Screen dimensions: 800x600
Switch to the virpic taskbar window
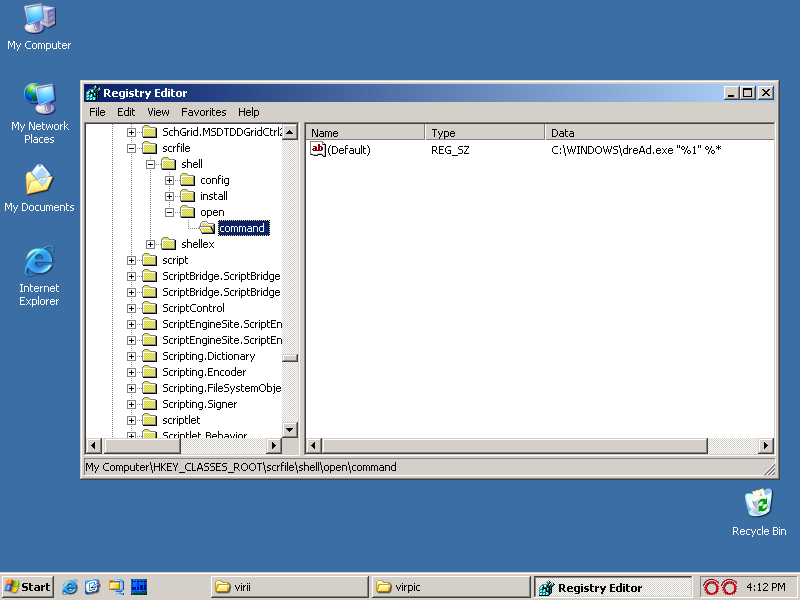pyautogui.click(x=451, y=587)
